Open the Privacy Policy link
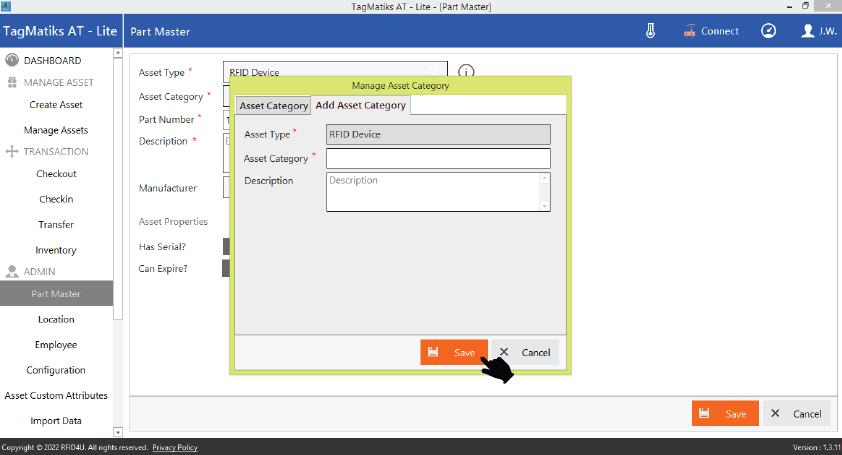This screenshot has width=842, height=455. tap(174, 447)
